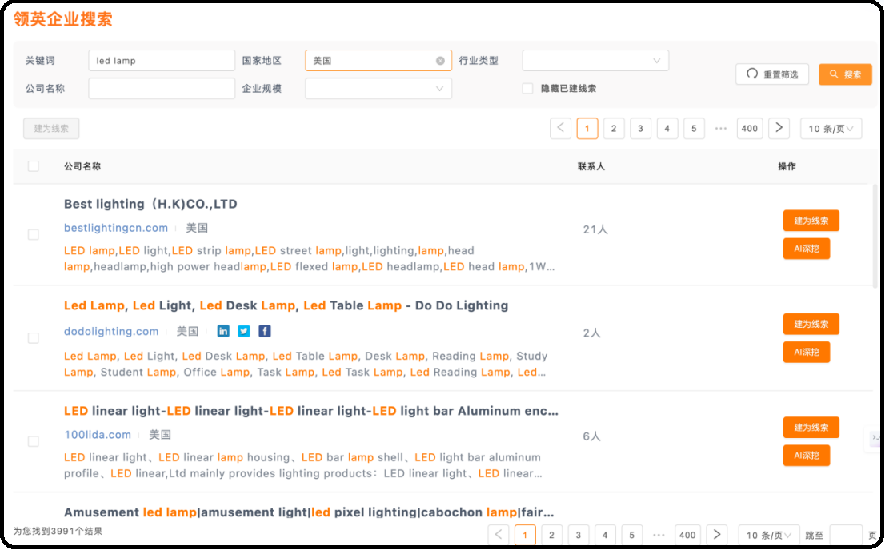Screen dimensions: 885x551
Task: Select page 2 in top pagination
Action: tap(614, 129)
